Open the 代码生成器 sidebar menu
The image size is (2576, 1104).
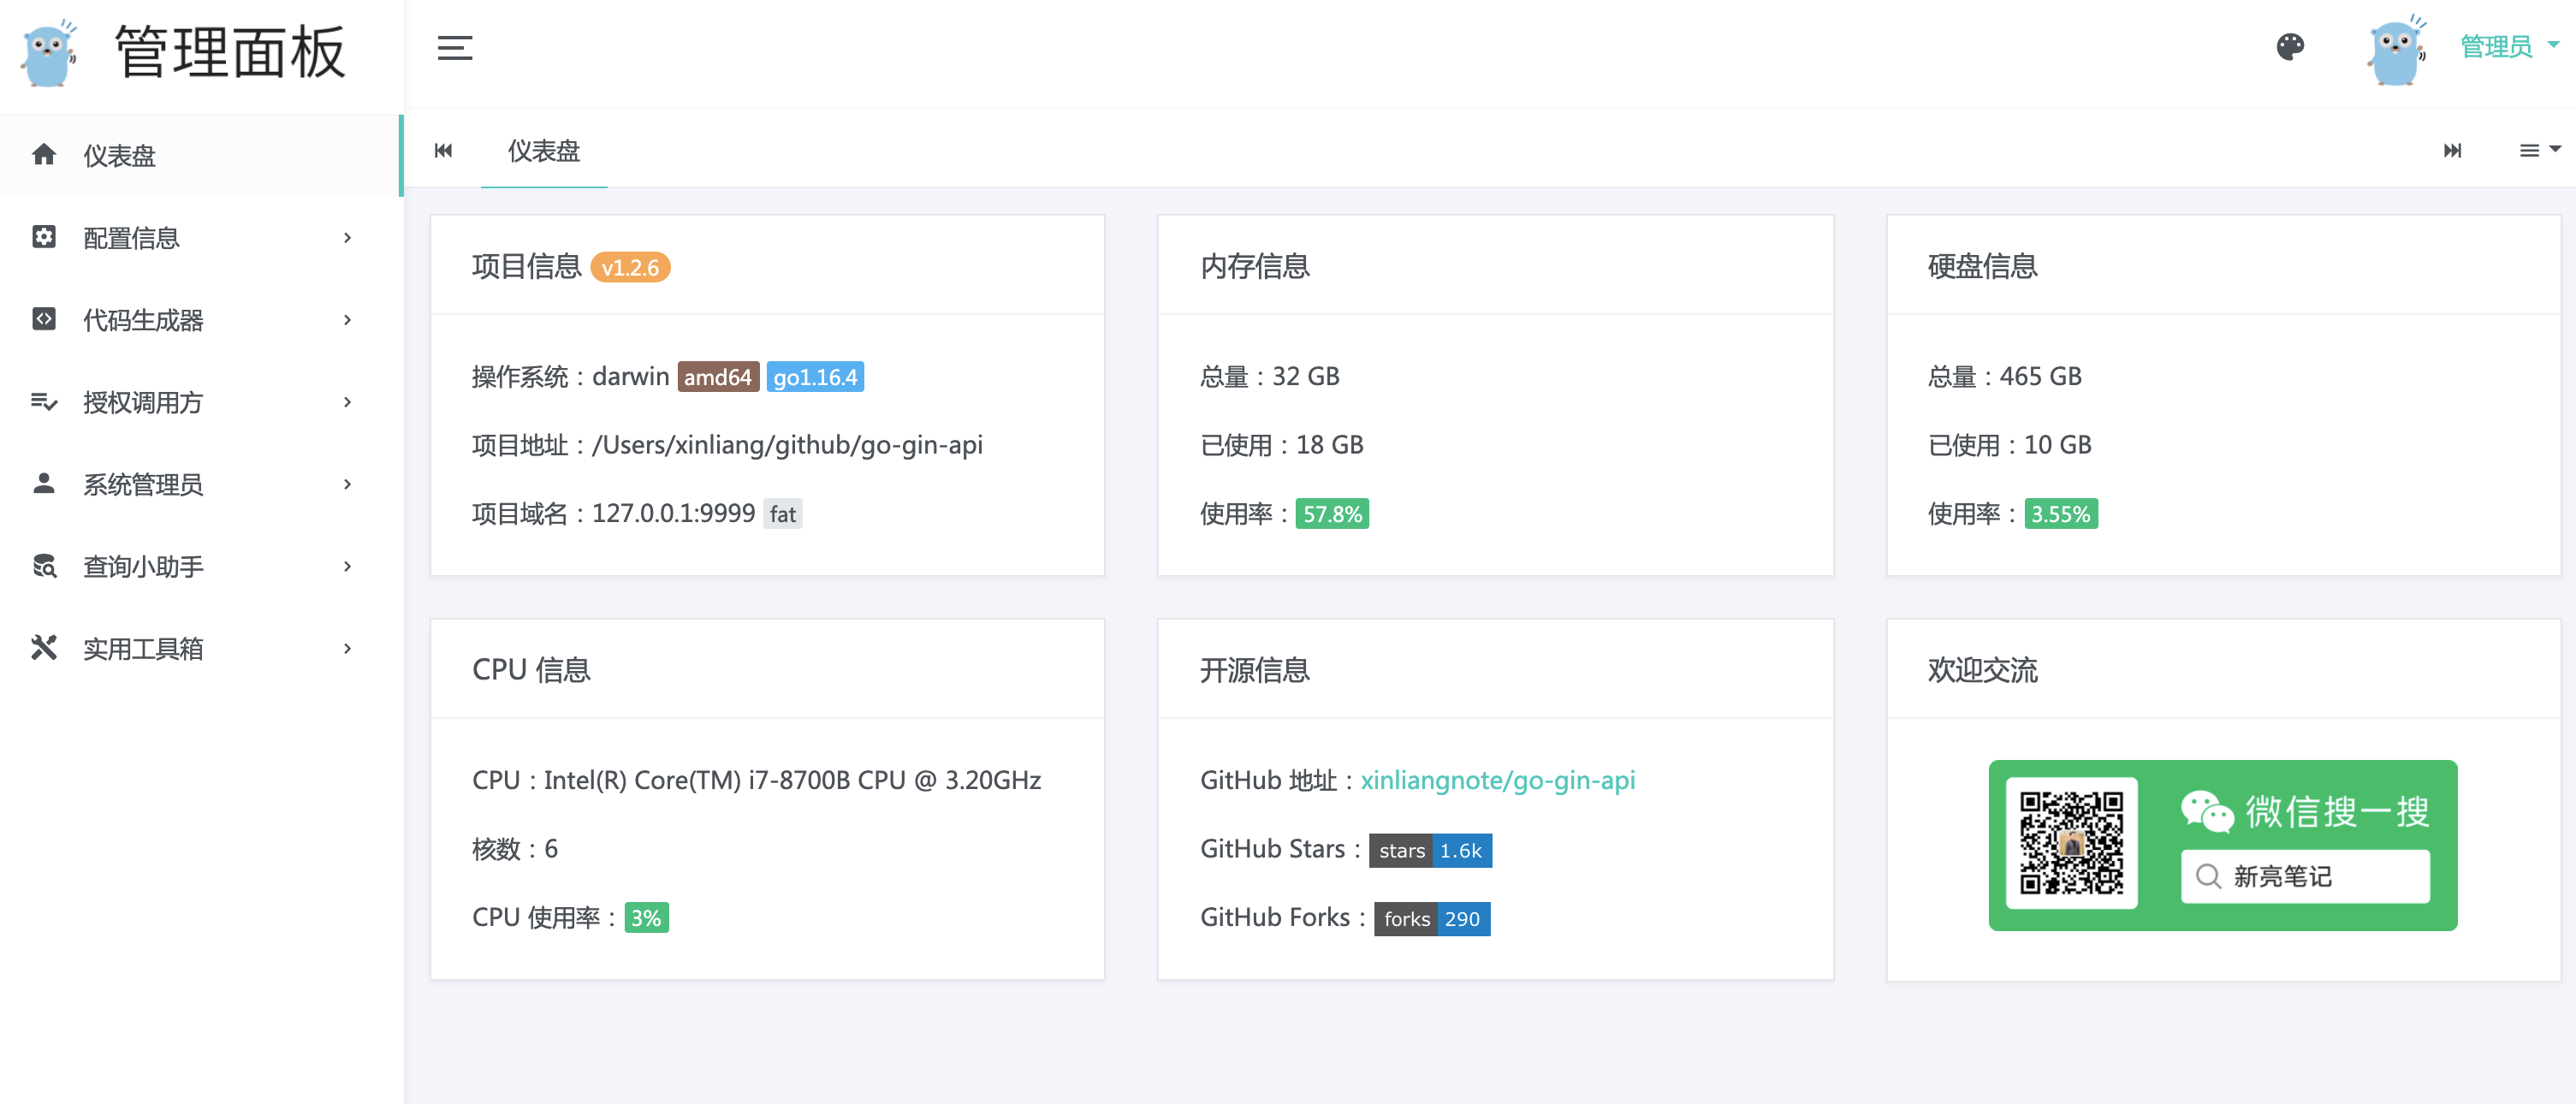click(x=200, y=320)
